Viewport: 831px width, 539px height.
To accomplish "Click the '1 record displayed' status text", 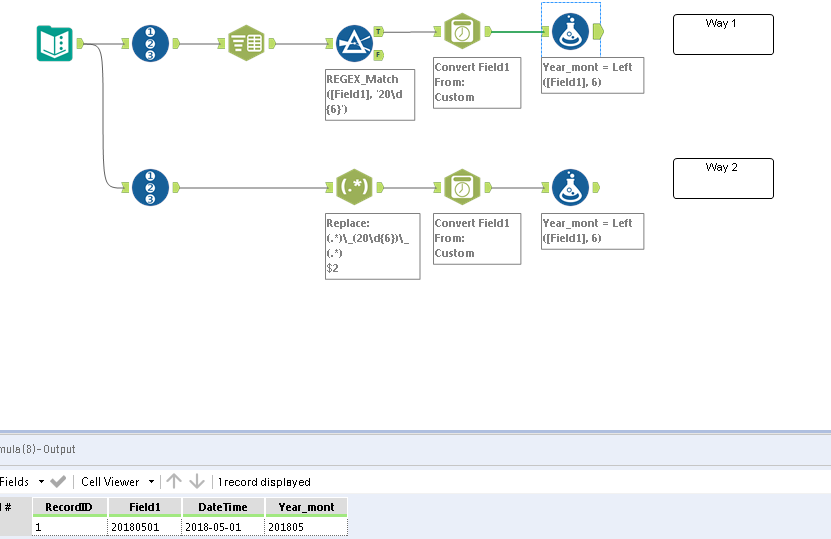I will pos(264,482).
